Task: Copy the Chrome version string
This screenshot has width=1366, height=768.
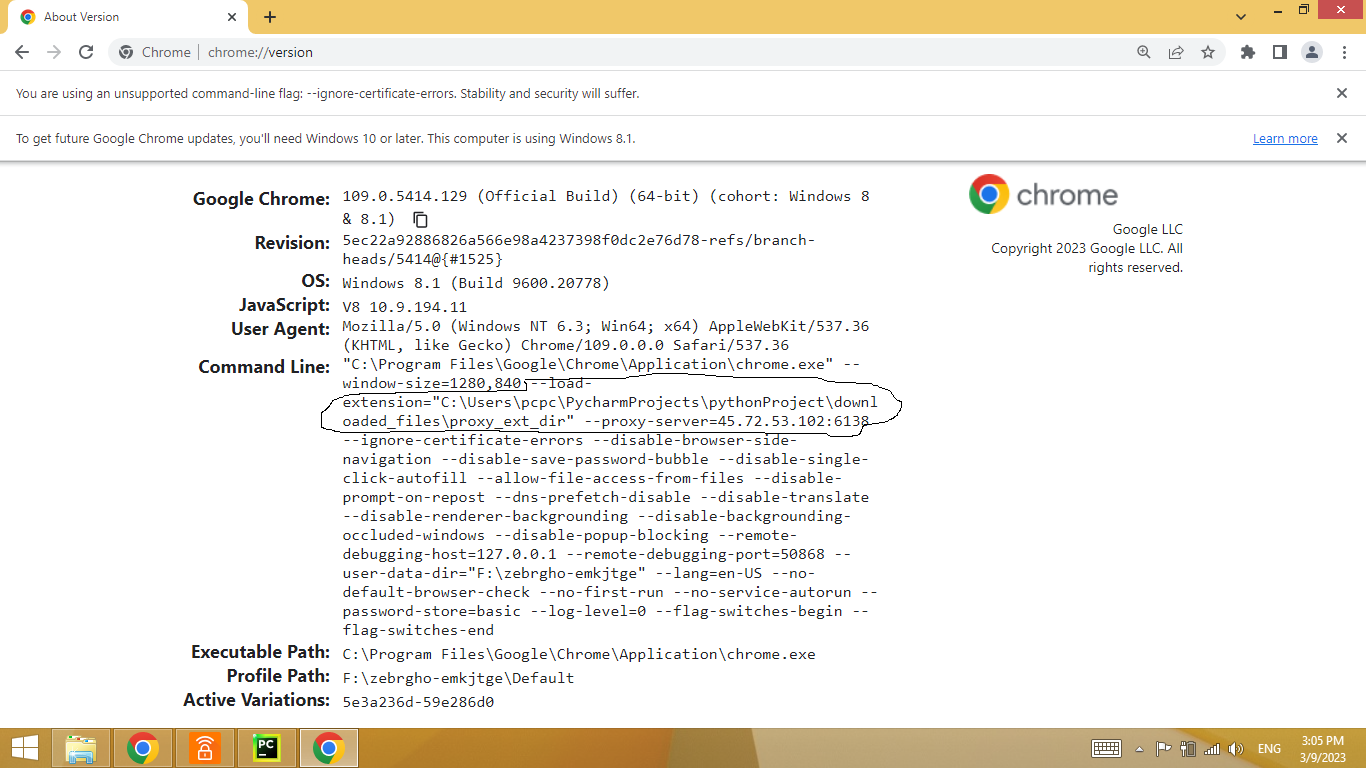Action: [x=421, y=219]
